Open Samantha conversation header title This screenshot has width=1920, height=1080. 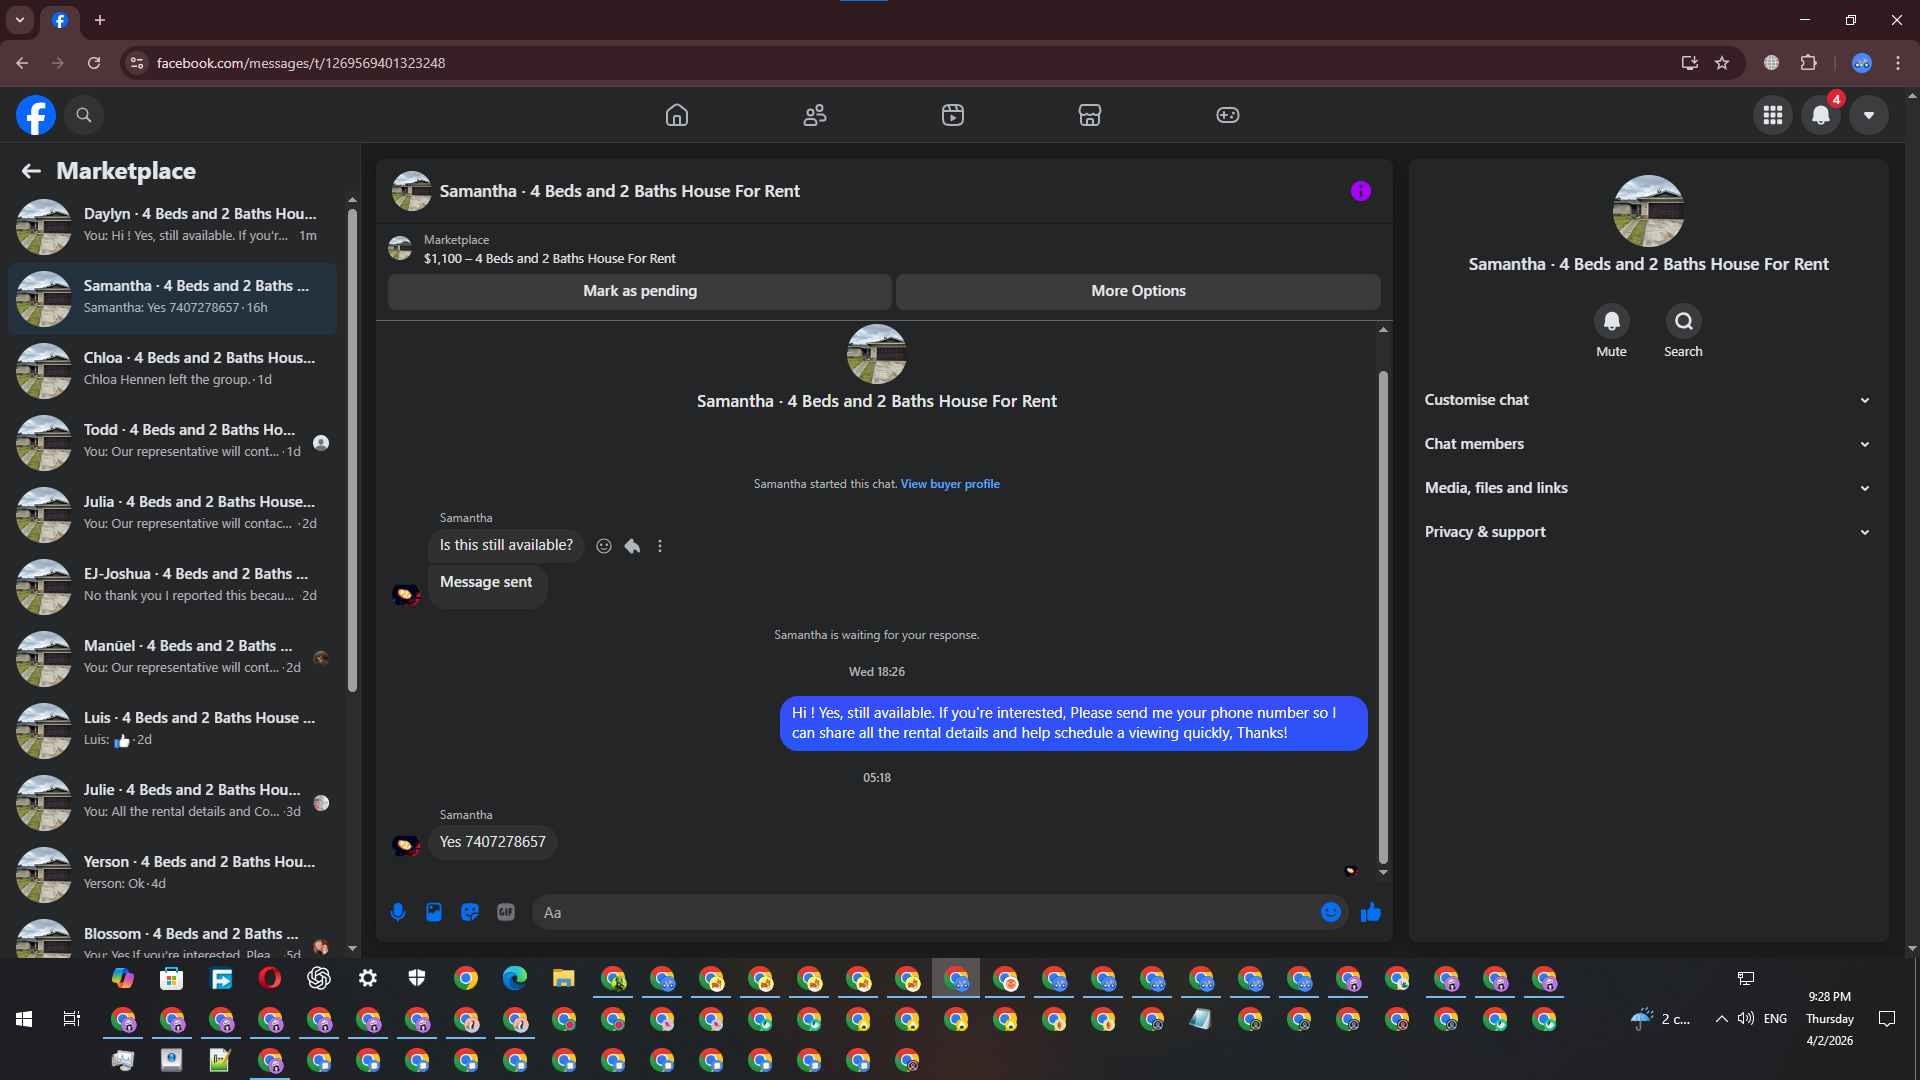(x=620, y=191)
